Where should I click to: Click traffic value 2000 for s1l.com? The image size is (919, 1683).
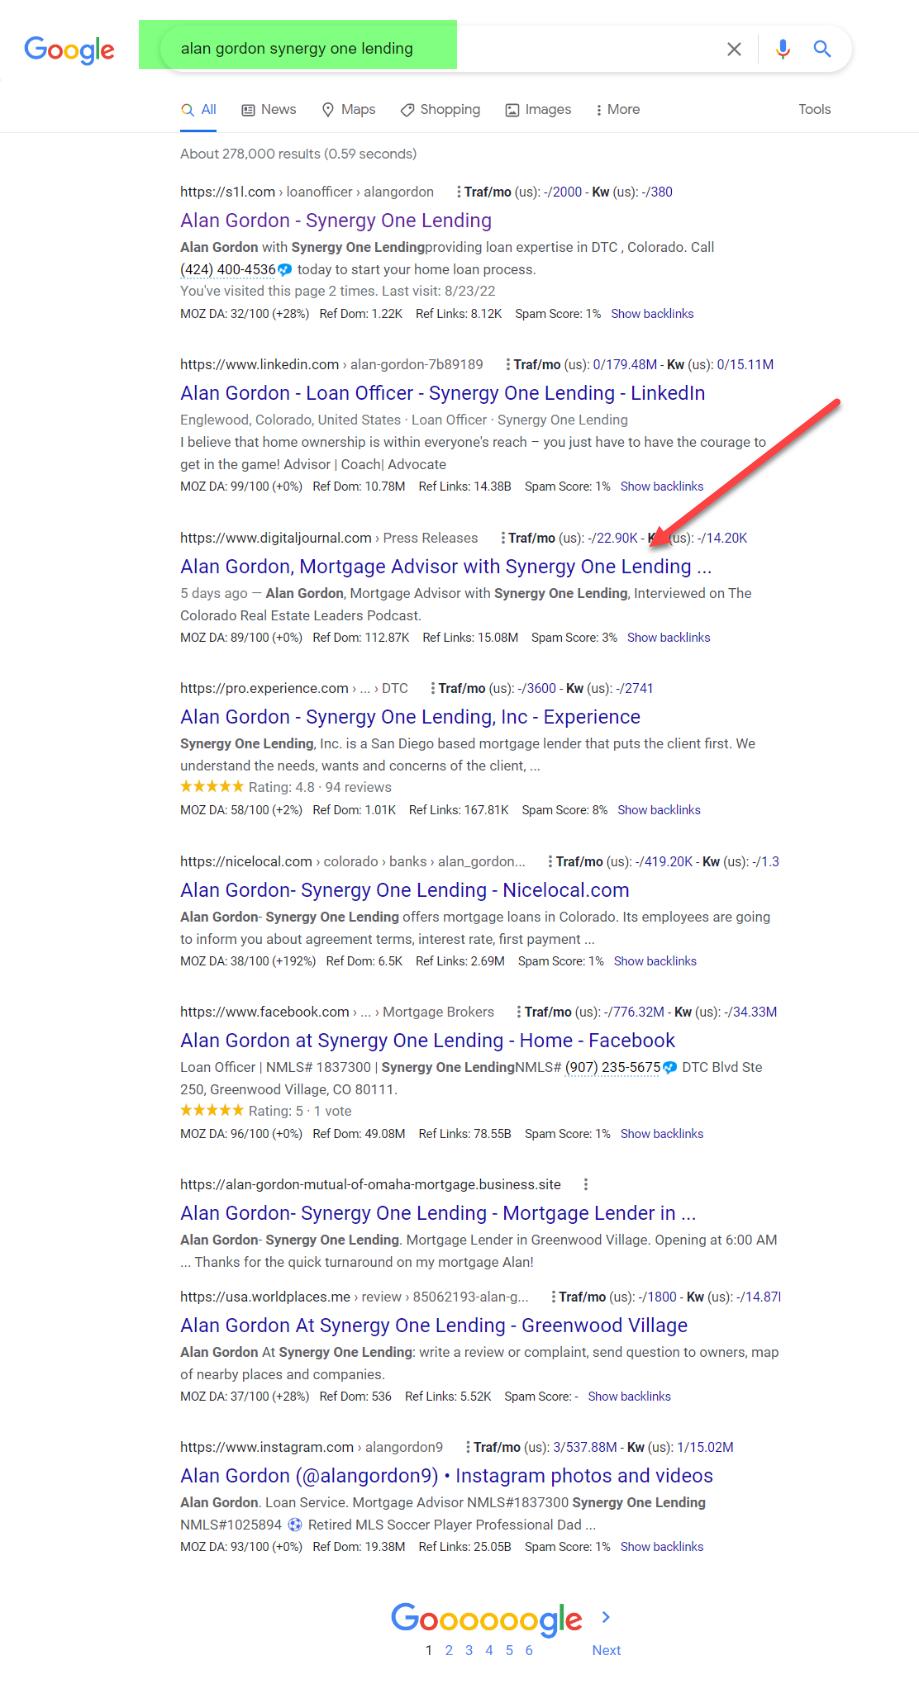point(567,192)
